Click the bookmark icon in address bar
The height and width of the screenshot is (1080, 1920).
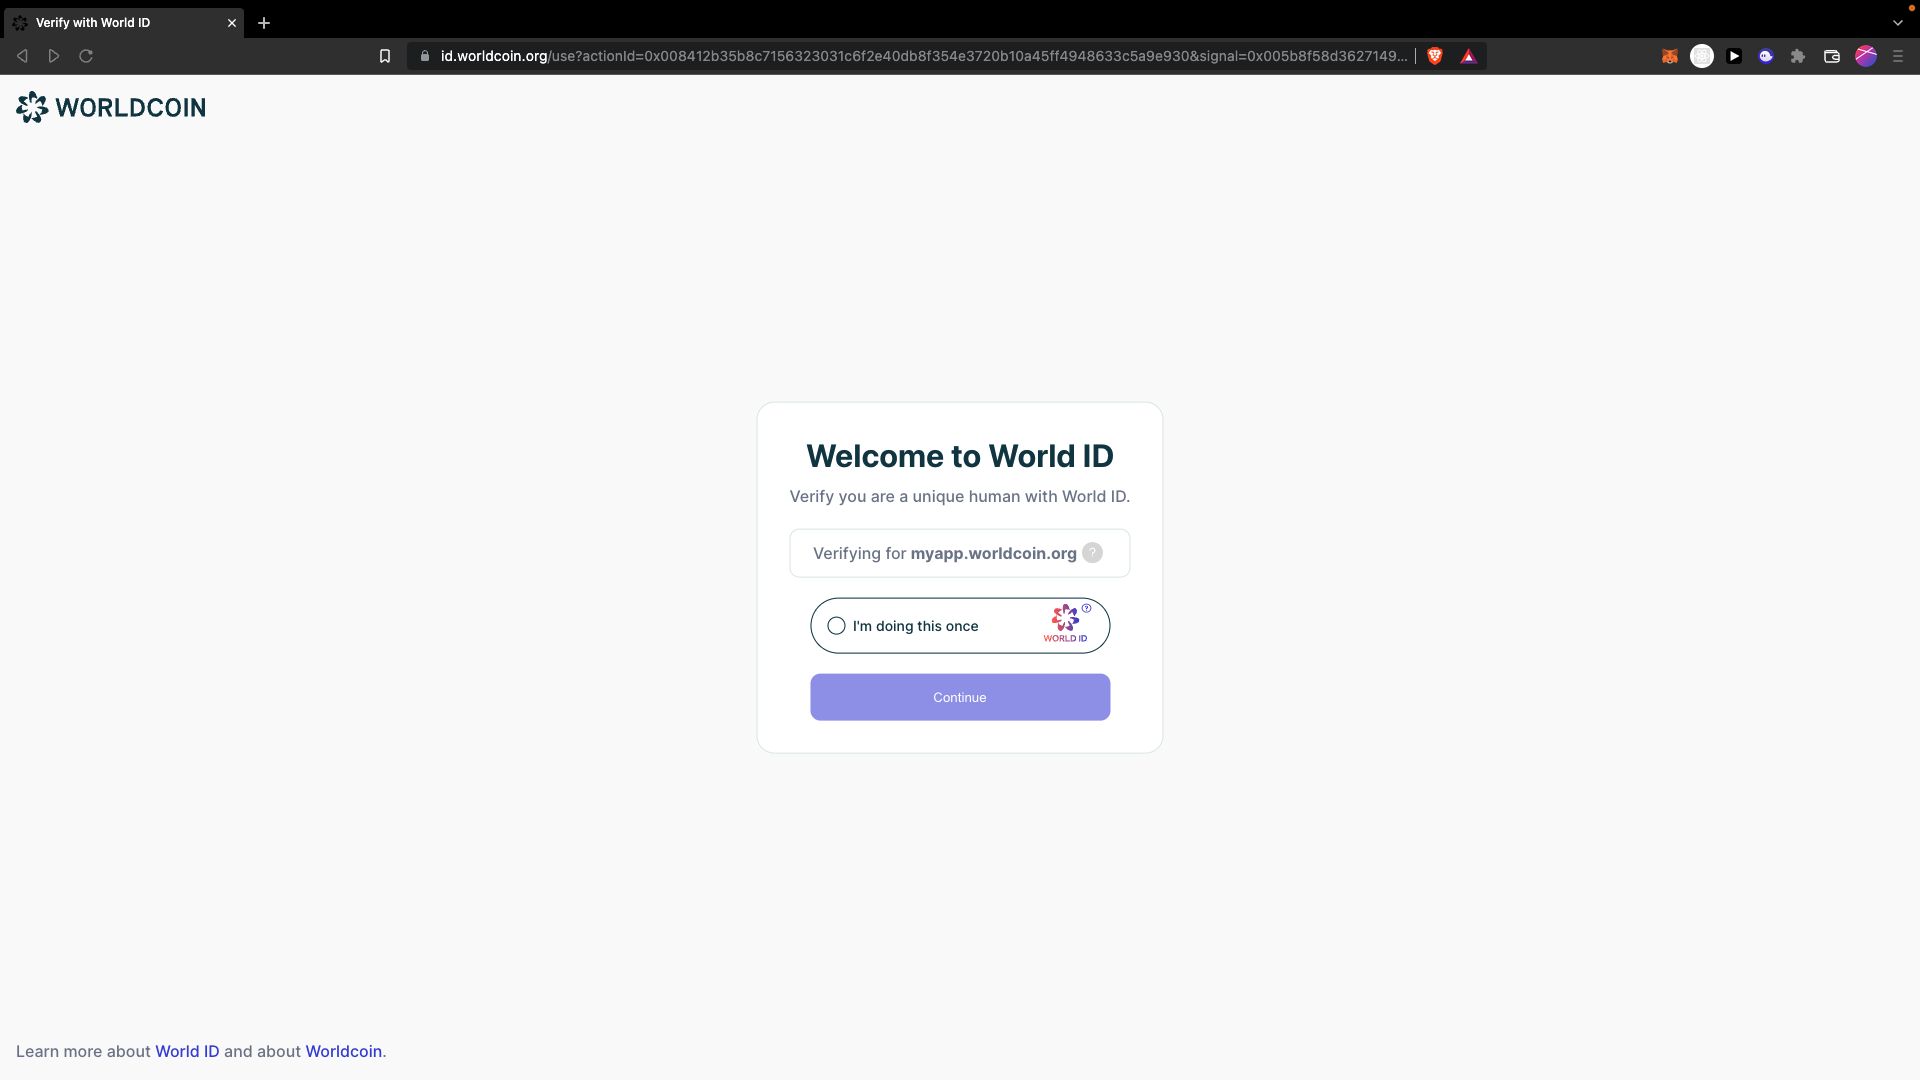pos(384,55)
